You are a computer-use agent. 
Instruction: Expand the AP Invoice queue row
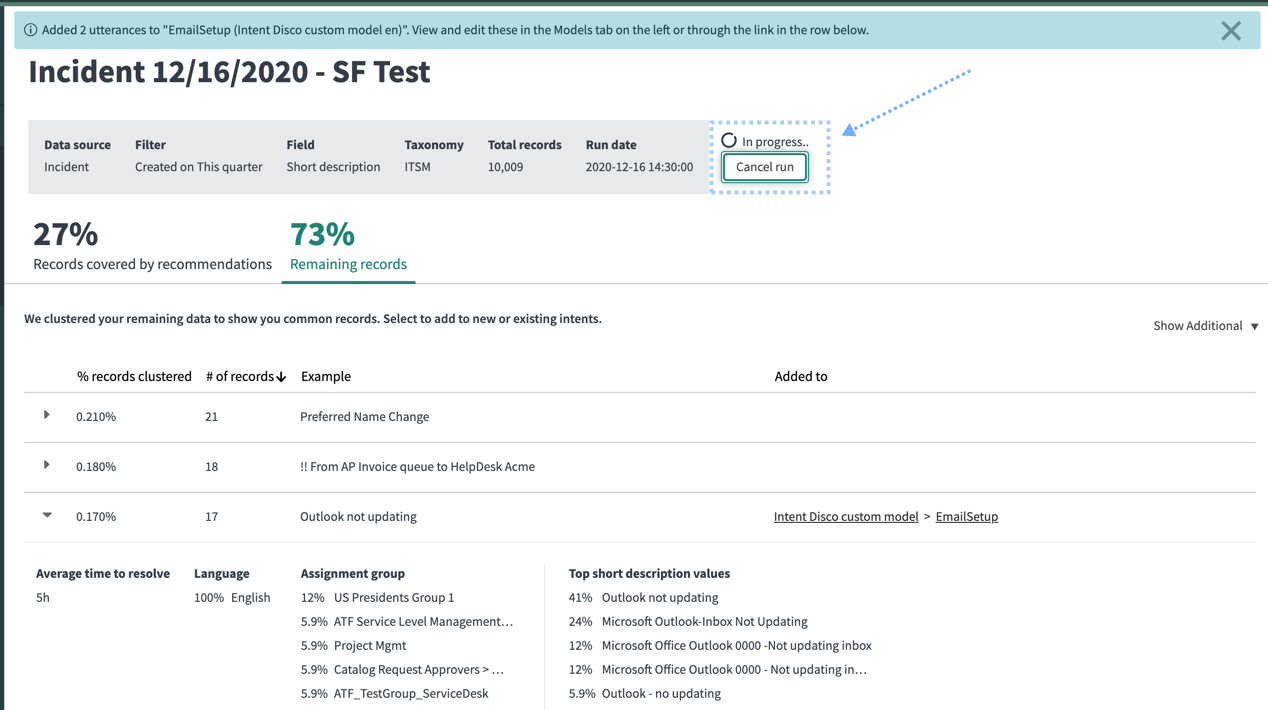point(47,465)
